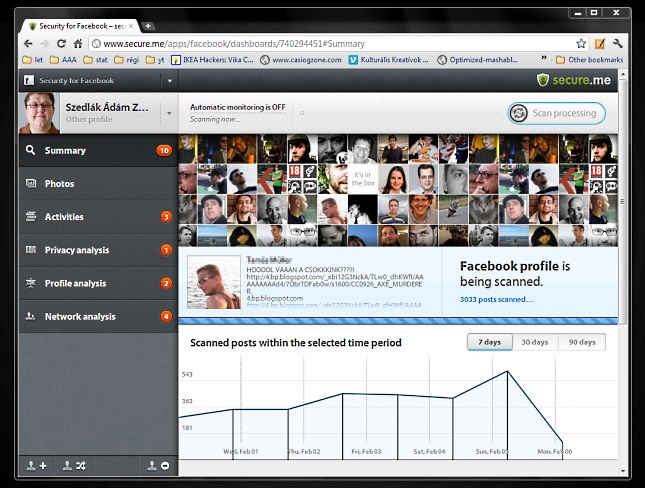This screenshot has height=488, width=645.
Task: Click the Facebook logo icon in app header
Action: coord(29,80)
